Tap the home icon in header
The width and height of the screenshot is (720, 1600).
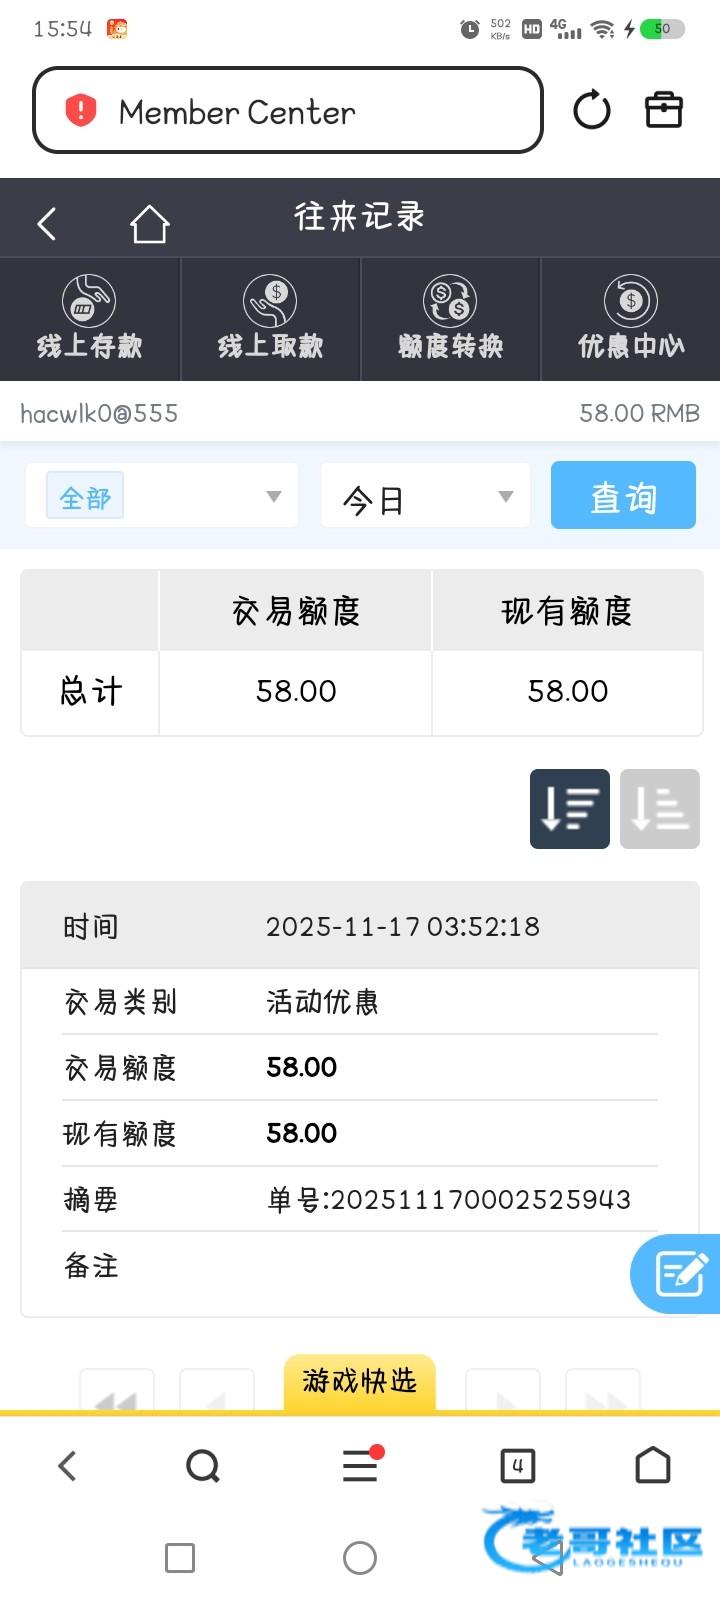149,224
